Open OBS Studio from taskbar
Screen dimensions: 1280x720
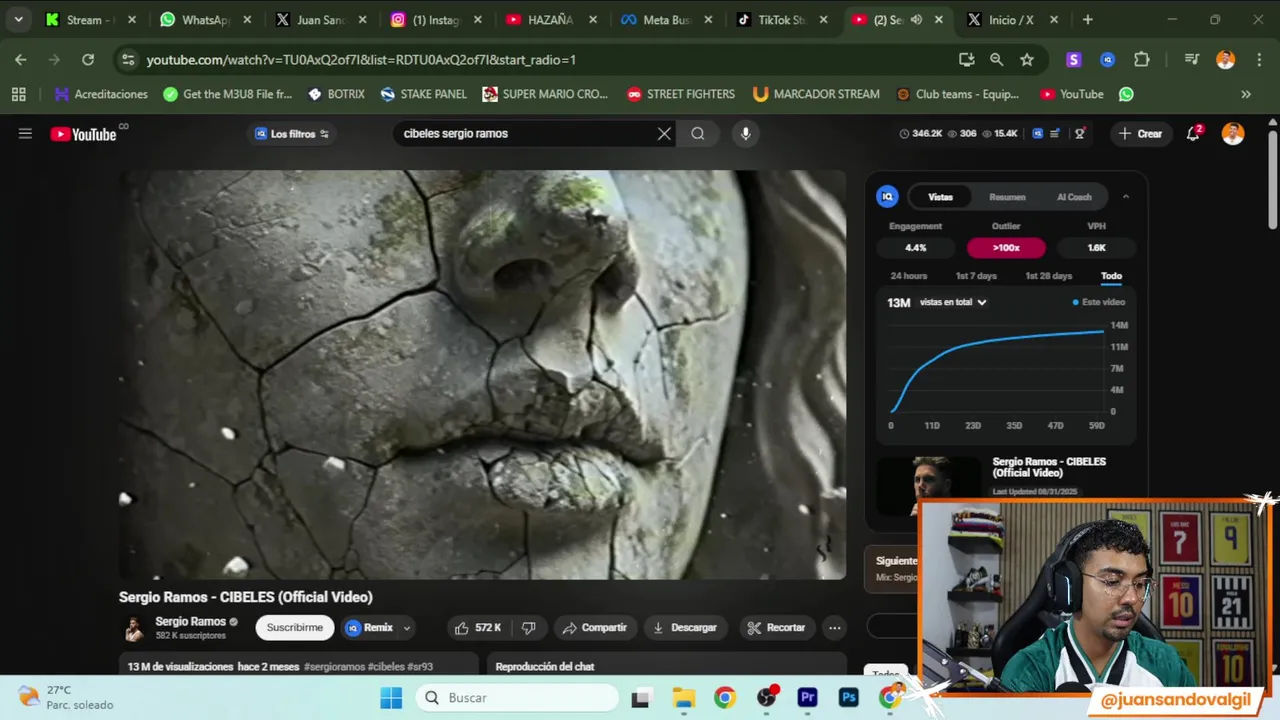766,697
